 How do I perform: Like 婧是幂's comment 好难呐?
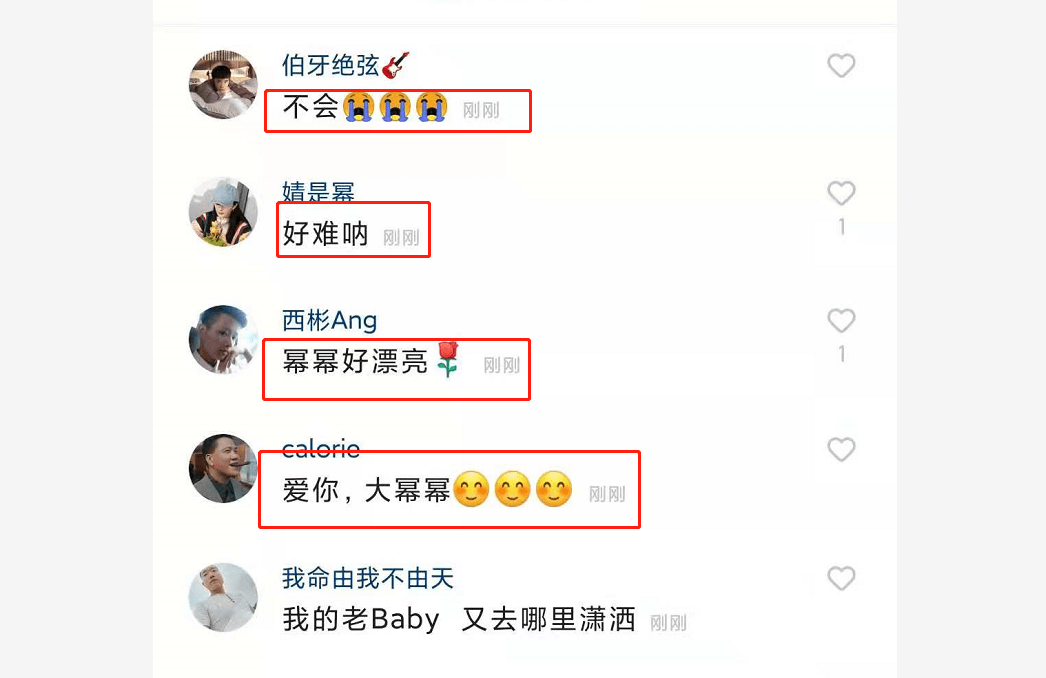(841, 193)
